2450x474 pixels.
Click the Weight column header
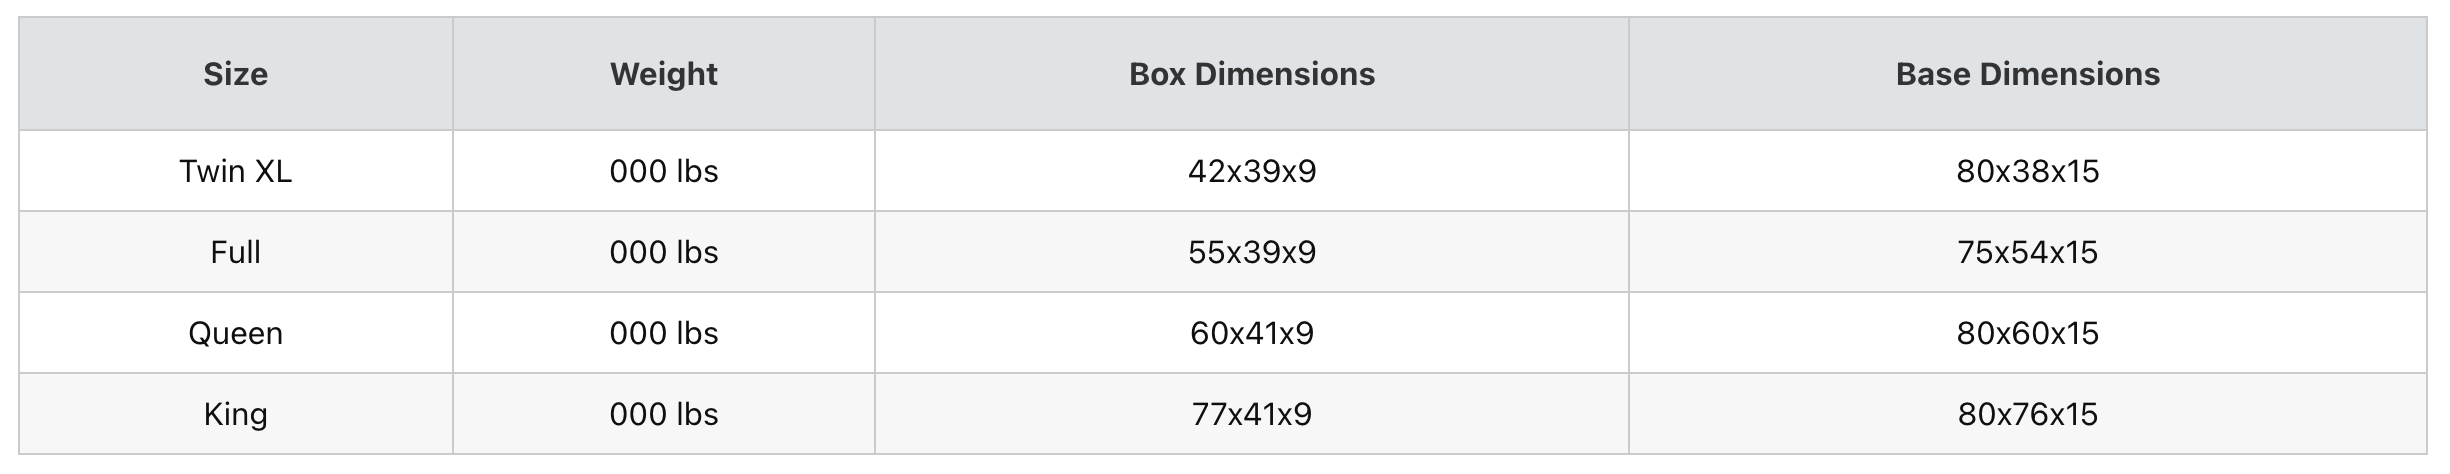[x=664, y=74]
